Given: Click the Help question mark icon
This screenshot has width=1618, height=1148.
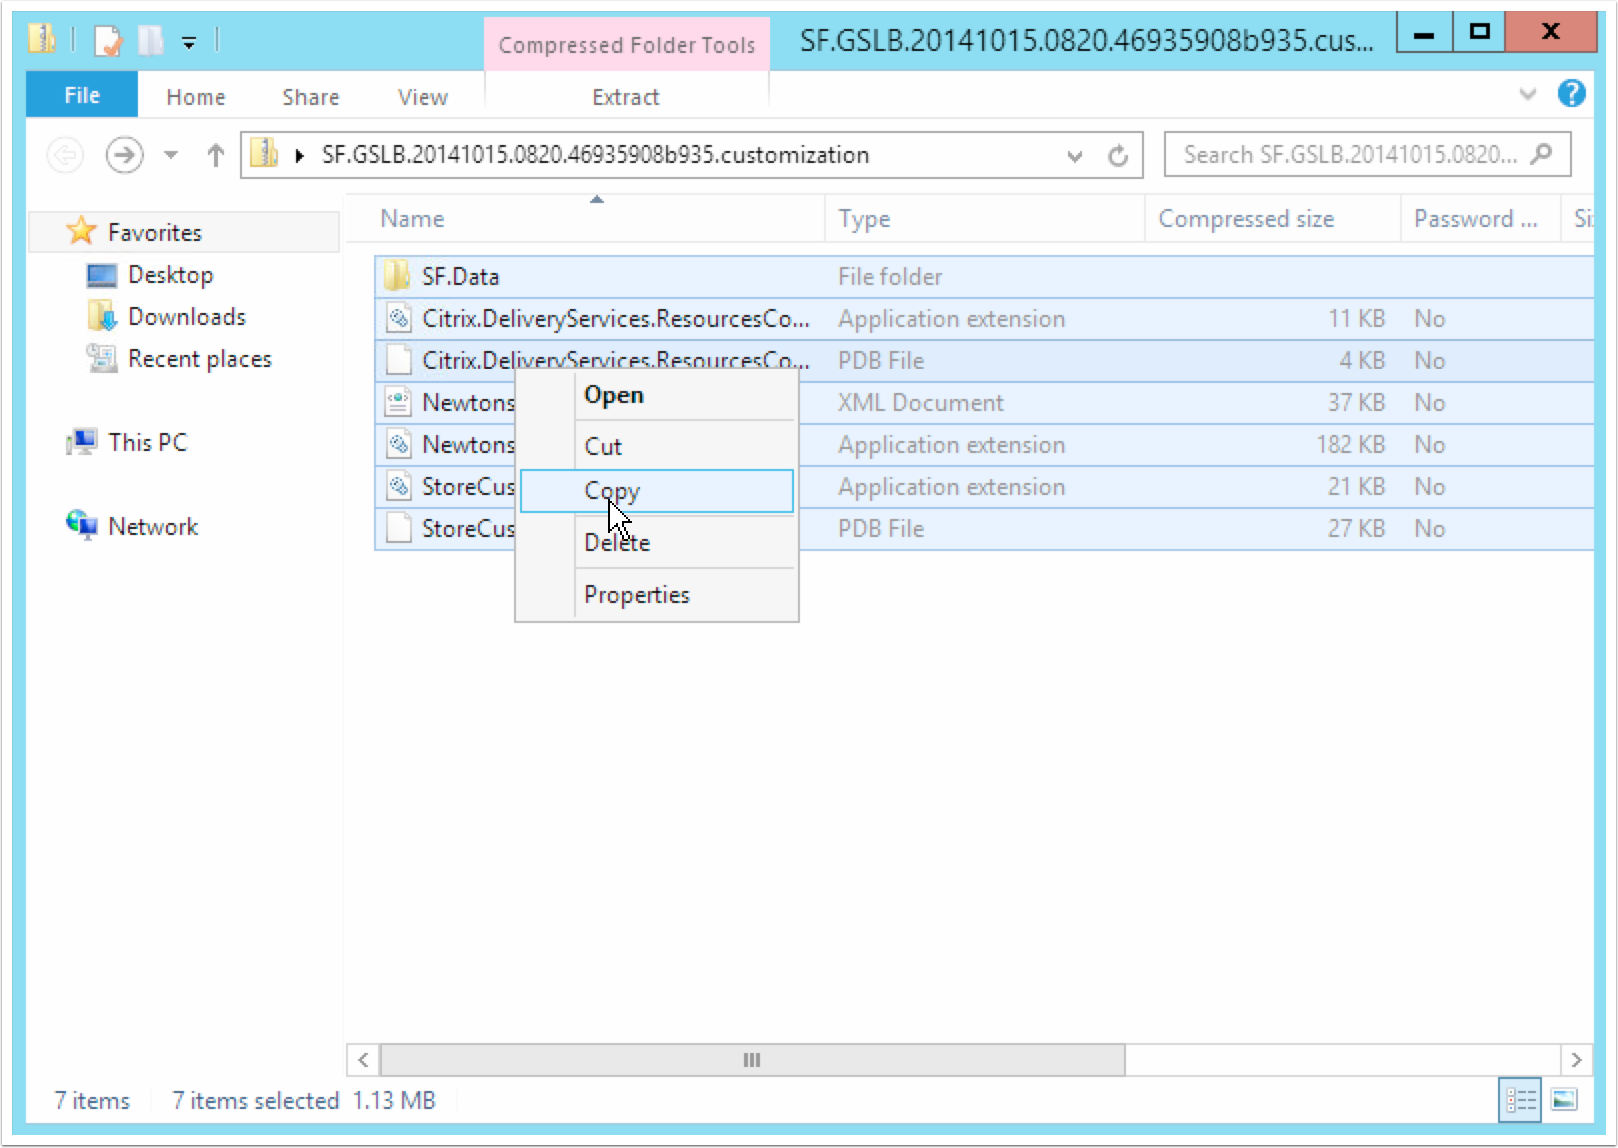Looking at the screenshot, I should (1571, 94).
